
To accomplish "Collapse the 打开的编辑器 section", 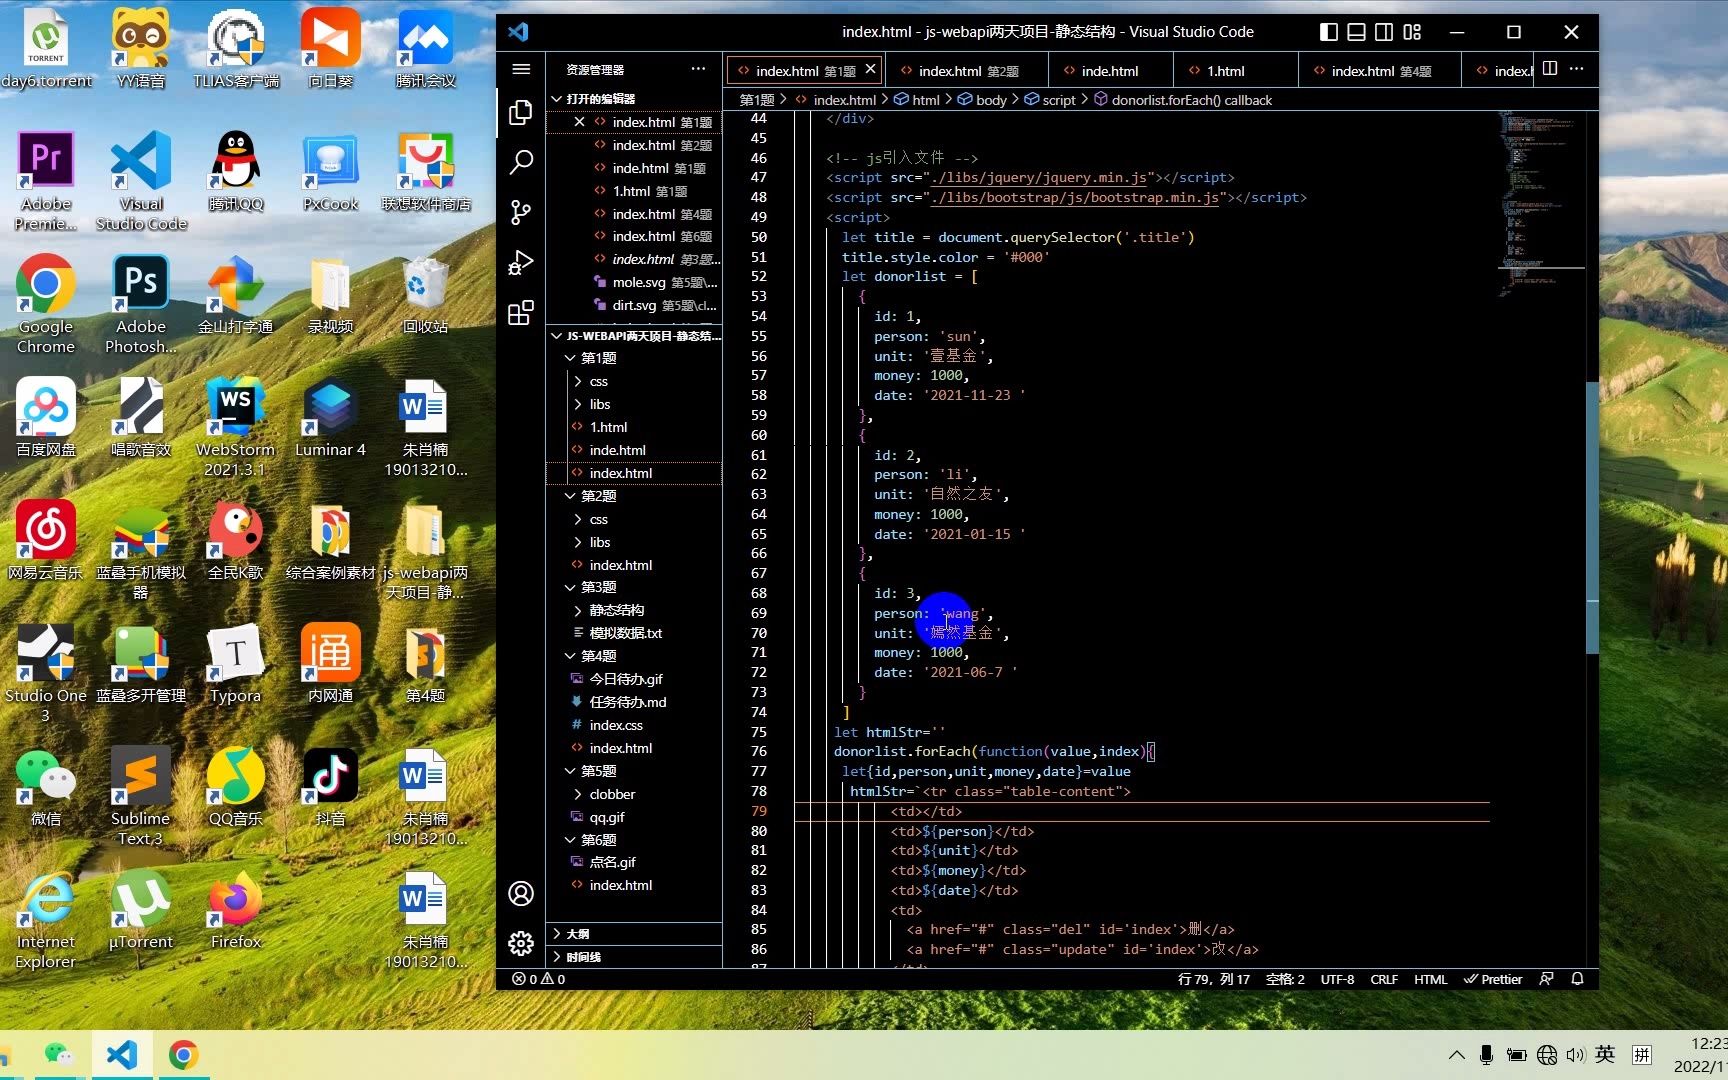I will (634, 99).
